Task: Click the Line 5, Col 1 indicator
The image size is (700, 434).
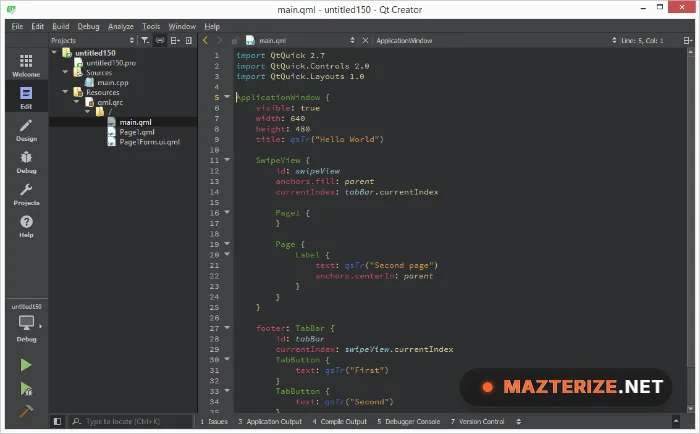Action: click(x=642, y=40)
